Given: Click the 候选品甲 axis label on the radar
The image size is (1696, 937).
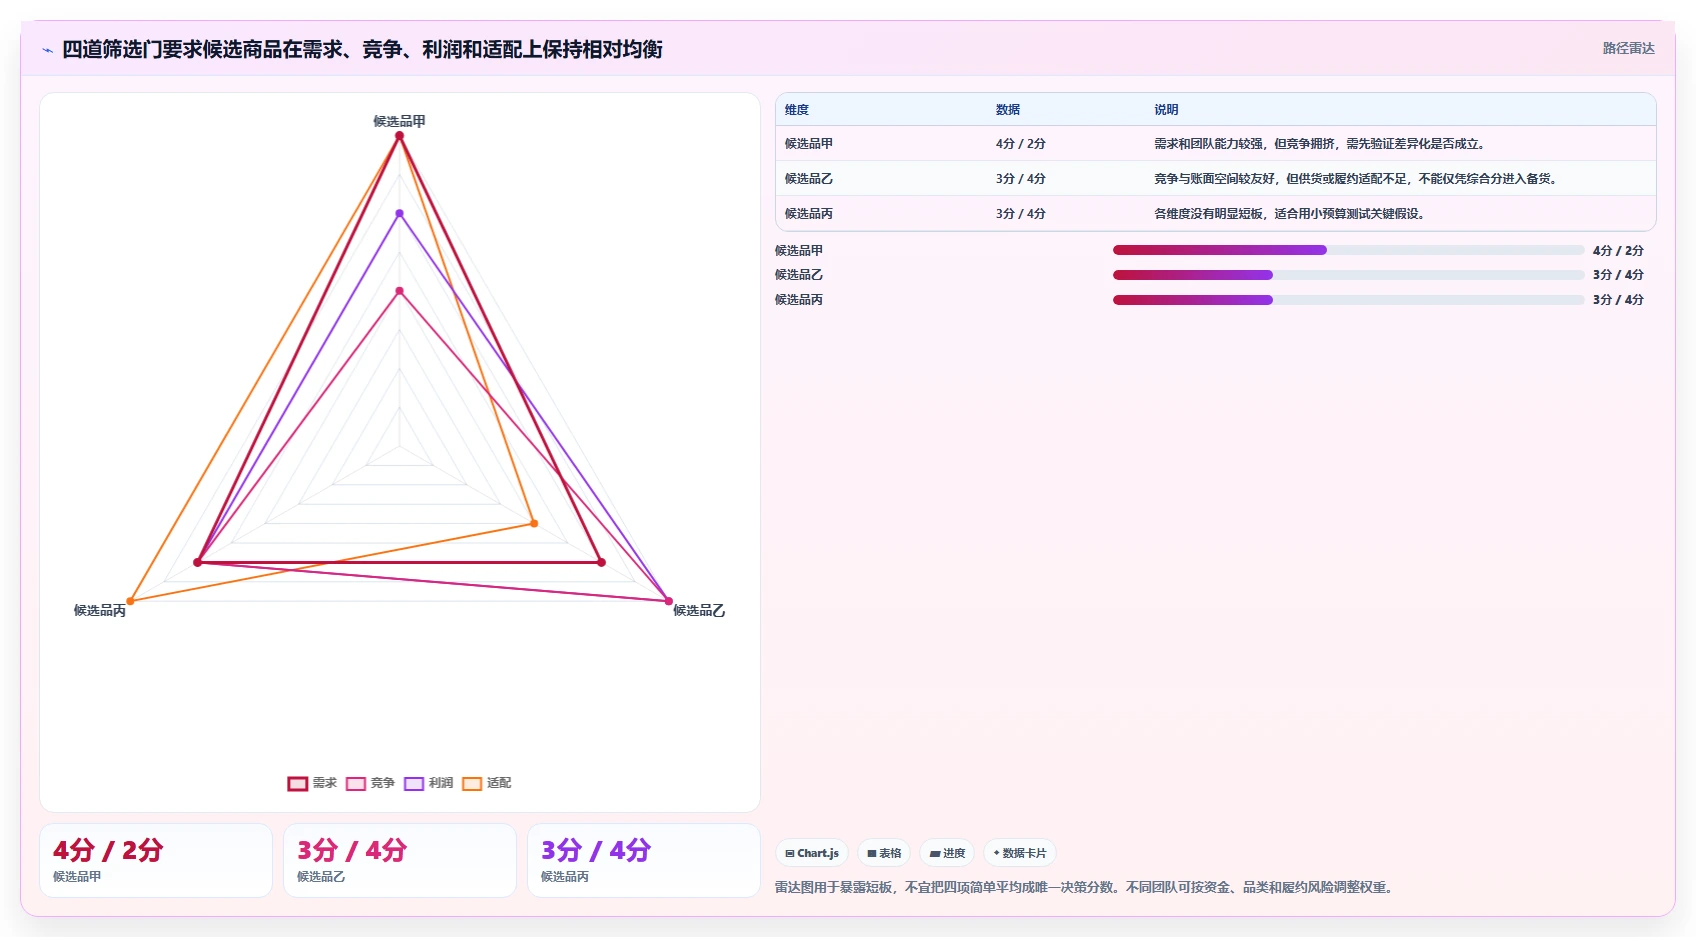Looking at the screenshot, I should [x=399, y=121].
